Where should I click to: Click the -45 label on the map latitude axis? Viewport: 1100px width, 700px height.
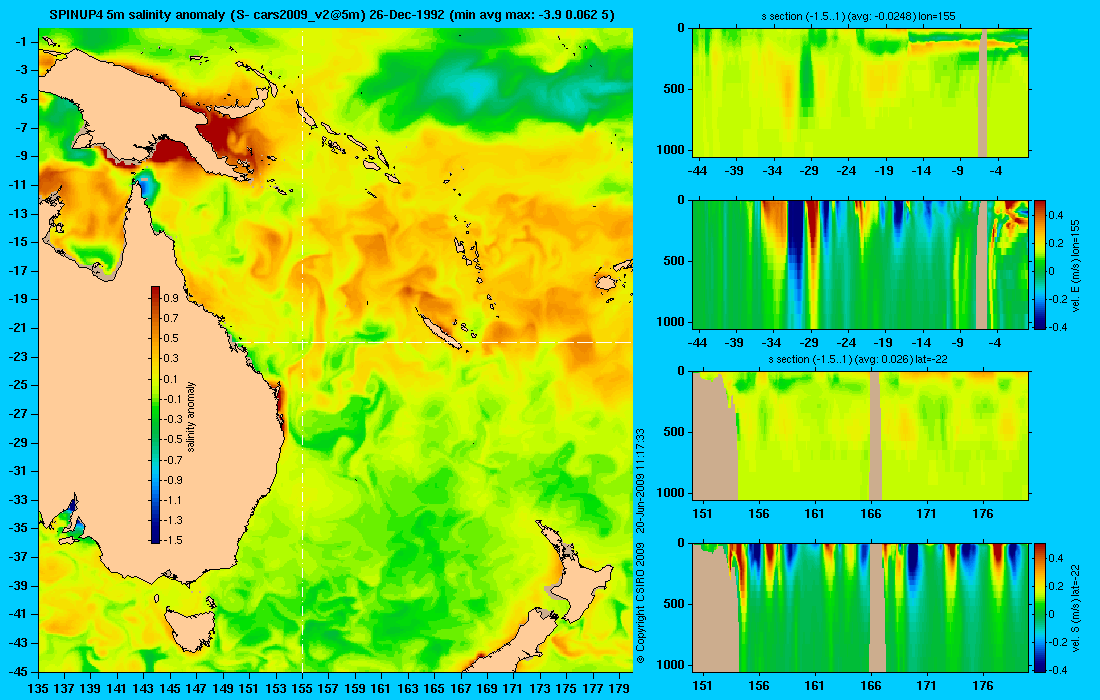(20, 671)
